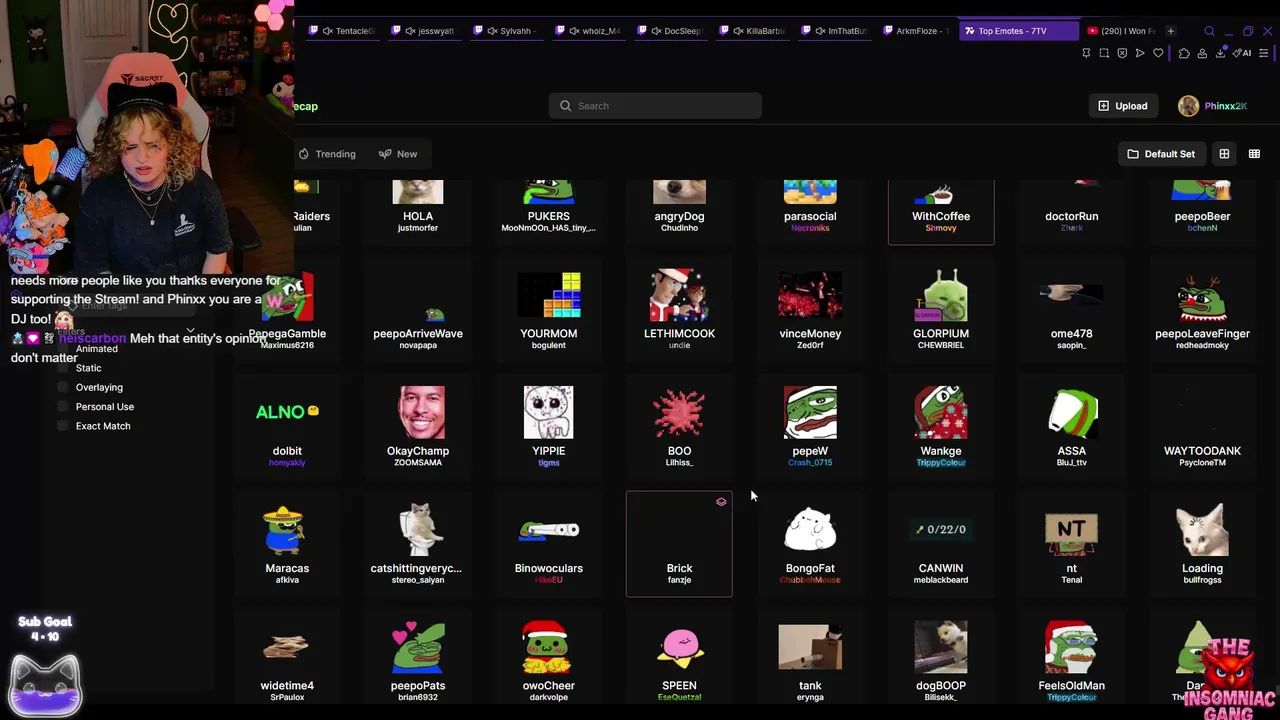This screenshot has width=1280, height=720.
Task: Open the BOO emote
Action: coord(679,426)
